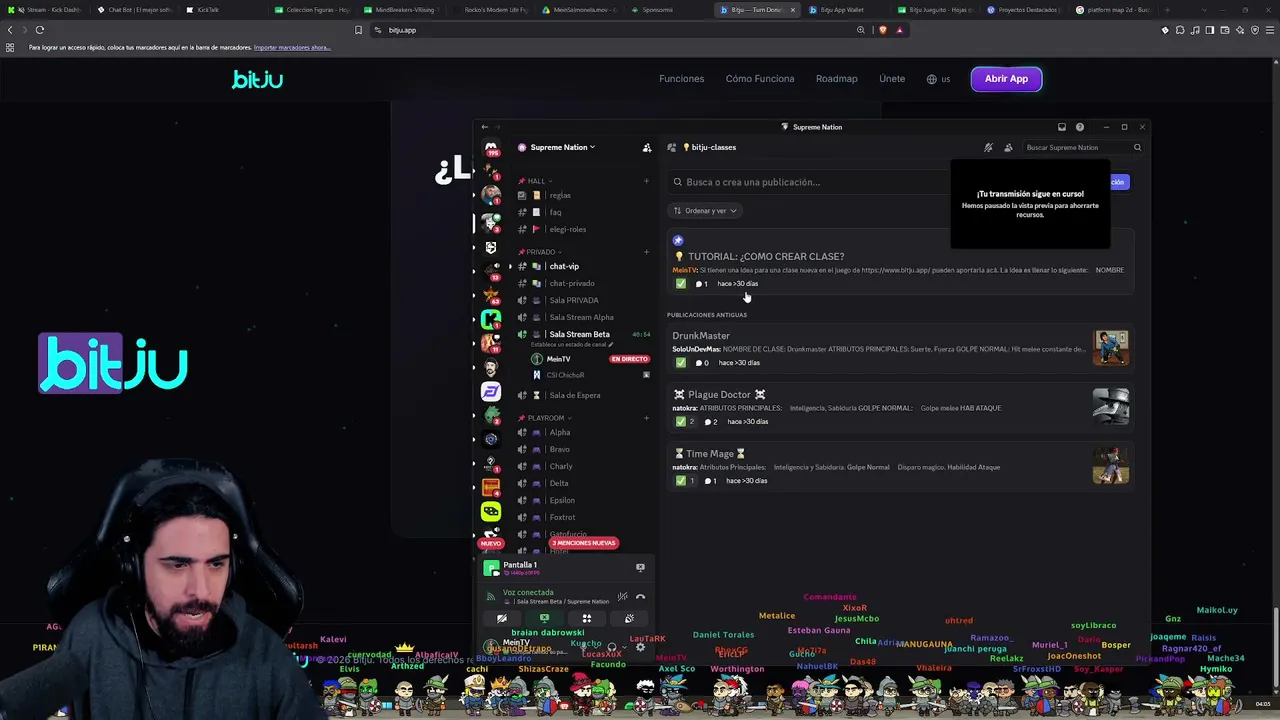Viewport: 1280px width, 720px height.
Task: Click Funciones in Bitju site navigation
Action: click(x=681, y=79)
